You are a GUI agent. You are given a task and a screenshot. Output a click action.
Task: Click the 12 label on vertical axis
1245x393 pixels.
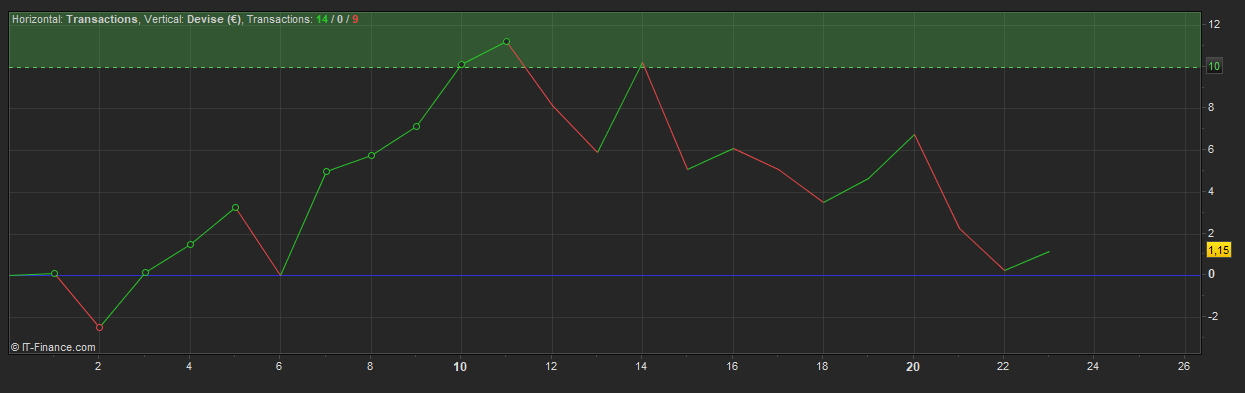point(1213,24)
